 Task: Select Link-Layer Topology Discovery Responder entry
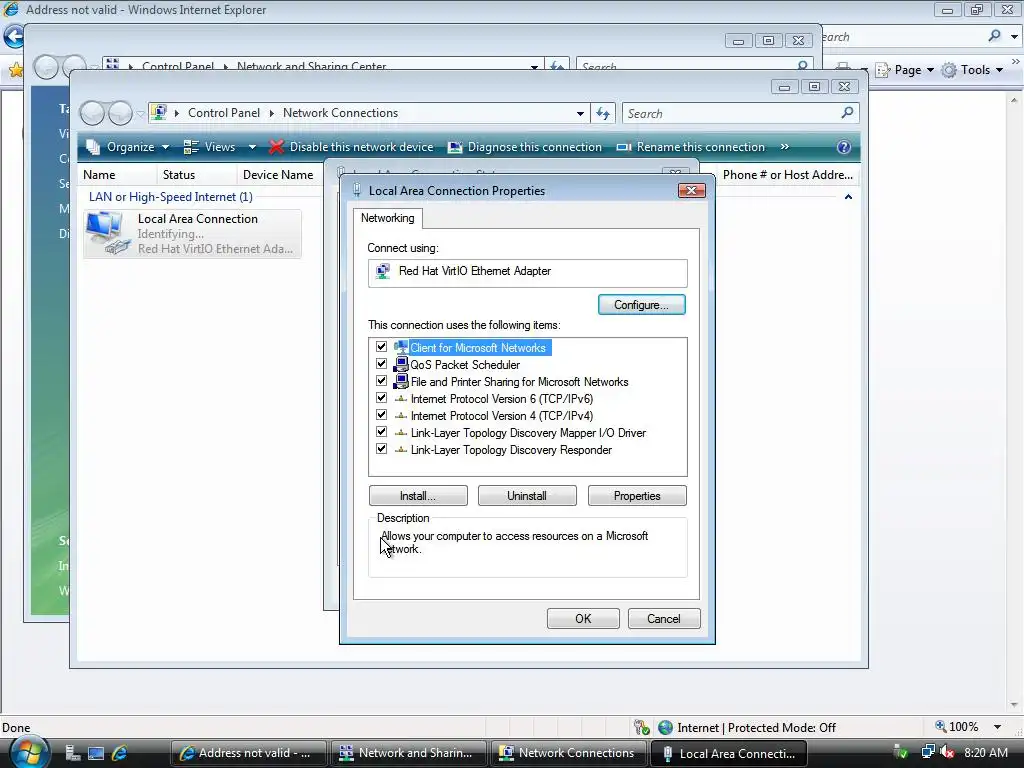click(511, 449)
